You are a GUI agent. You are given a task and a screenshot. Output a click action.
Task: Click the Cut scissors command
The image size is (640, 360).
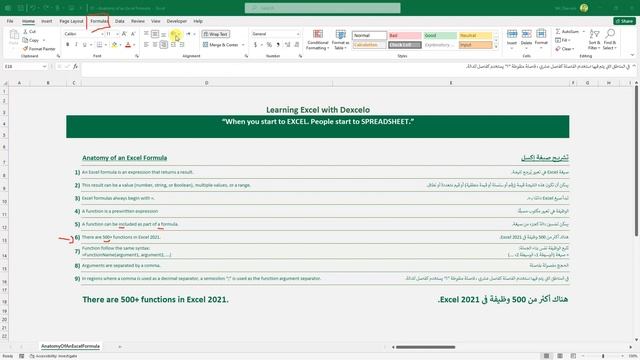[x=29, y=31]
